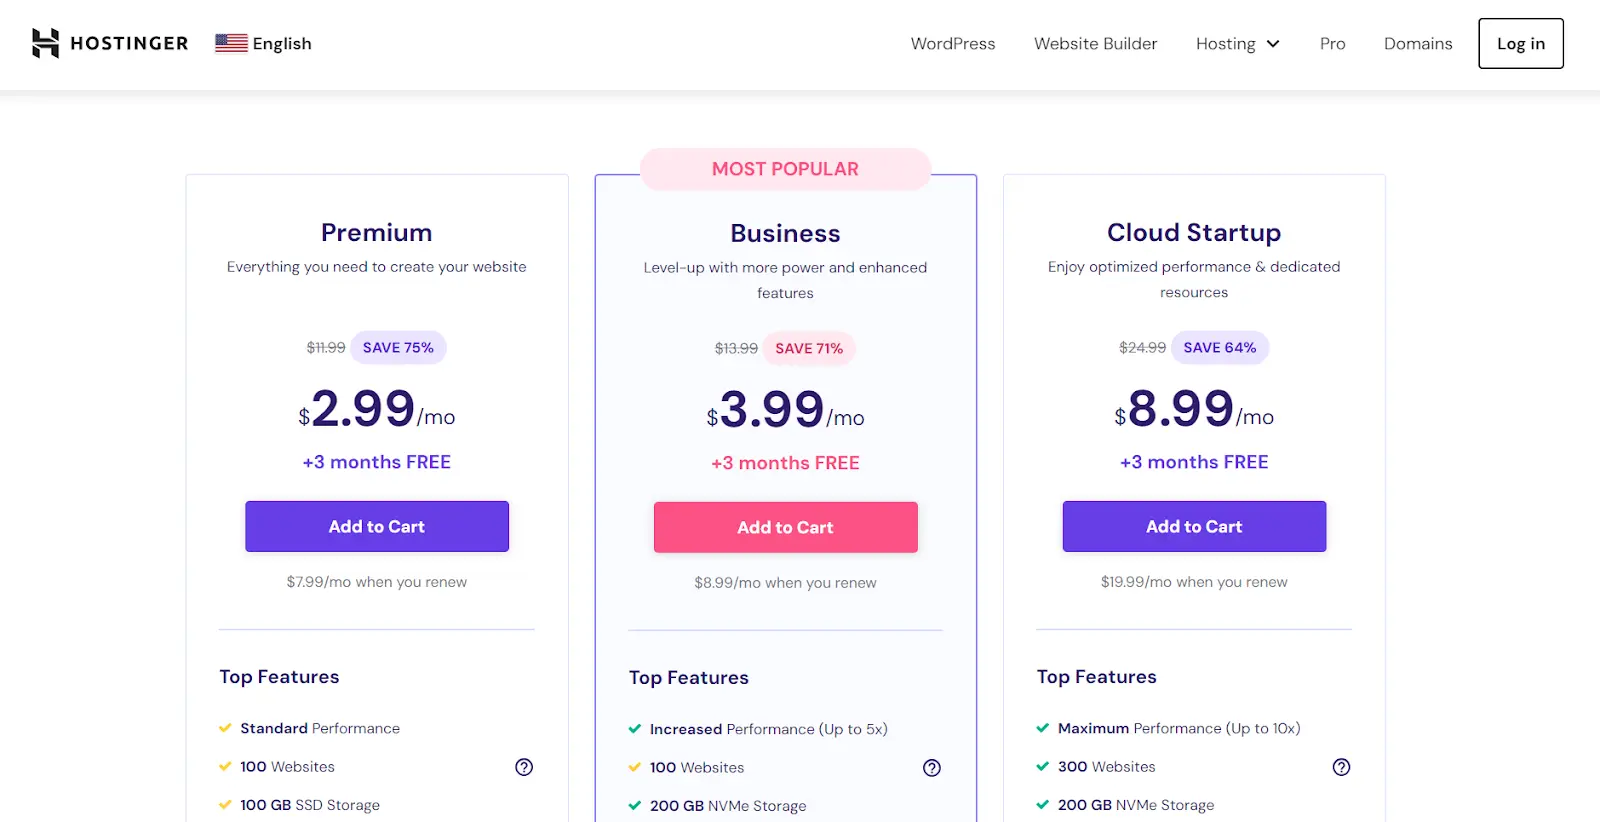Click the checkmark next to 200 GB NVMe Storage
Image resolution: width=1600 pixels, height=822 pixels.
(x=635, y=805)
